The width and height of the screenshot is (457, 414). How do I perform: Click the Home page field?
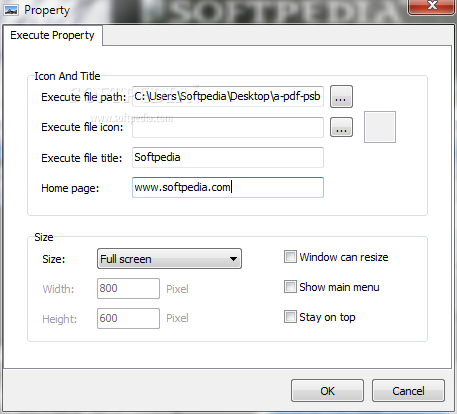point(228,187)
